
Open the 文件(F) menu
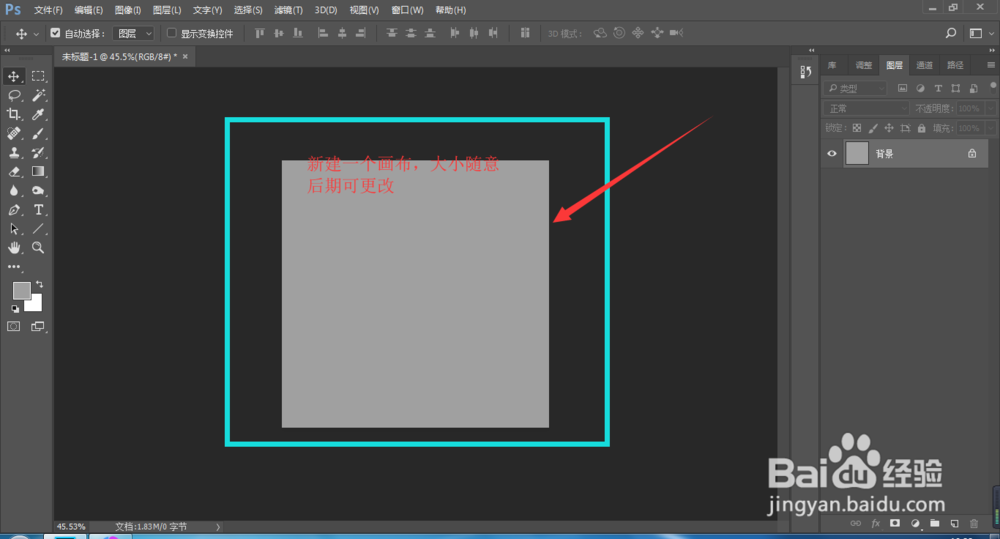coord(48,10)
